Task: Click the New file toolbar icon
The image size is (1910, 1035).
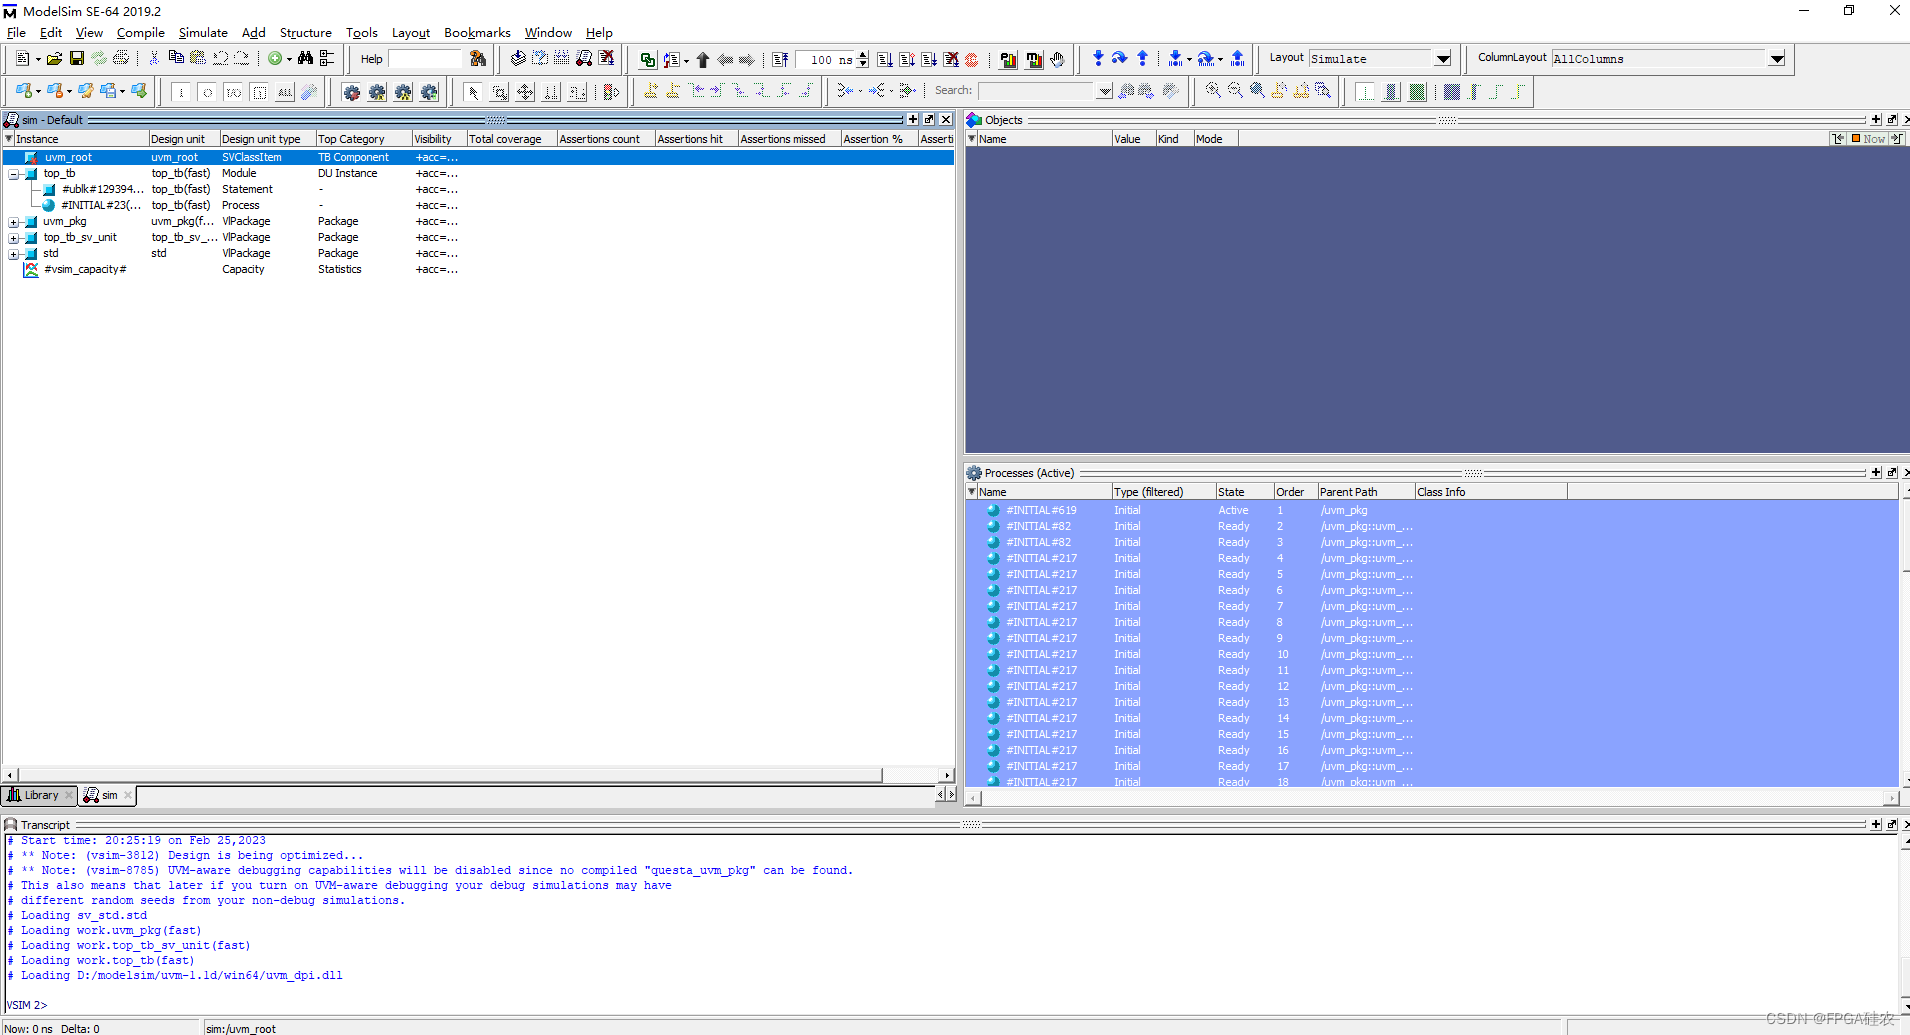Action: coord(22,59)
